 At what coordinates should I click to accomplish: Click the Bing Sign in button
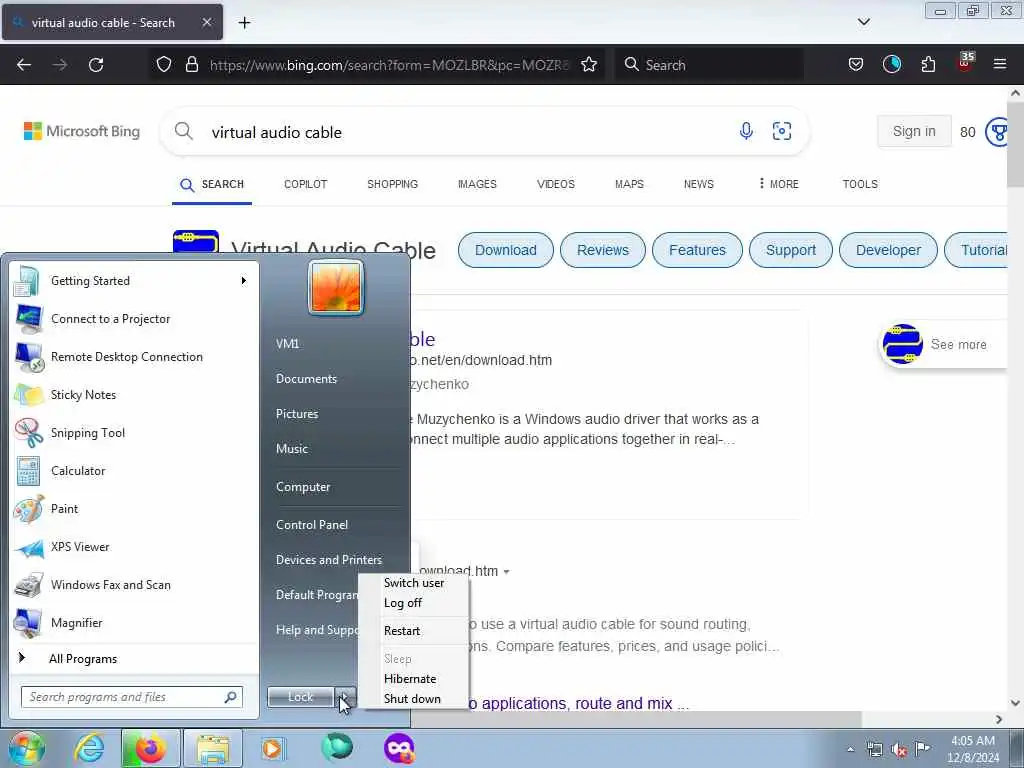click(914, 131)
